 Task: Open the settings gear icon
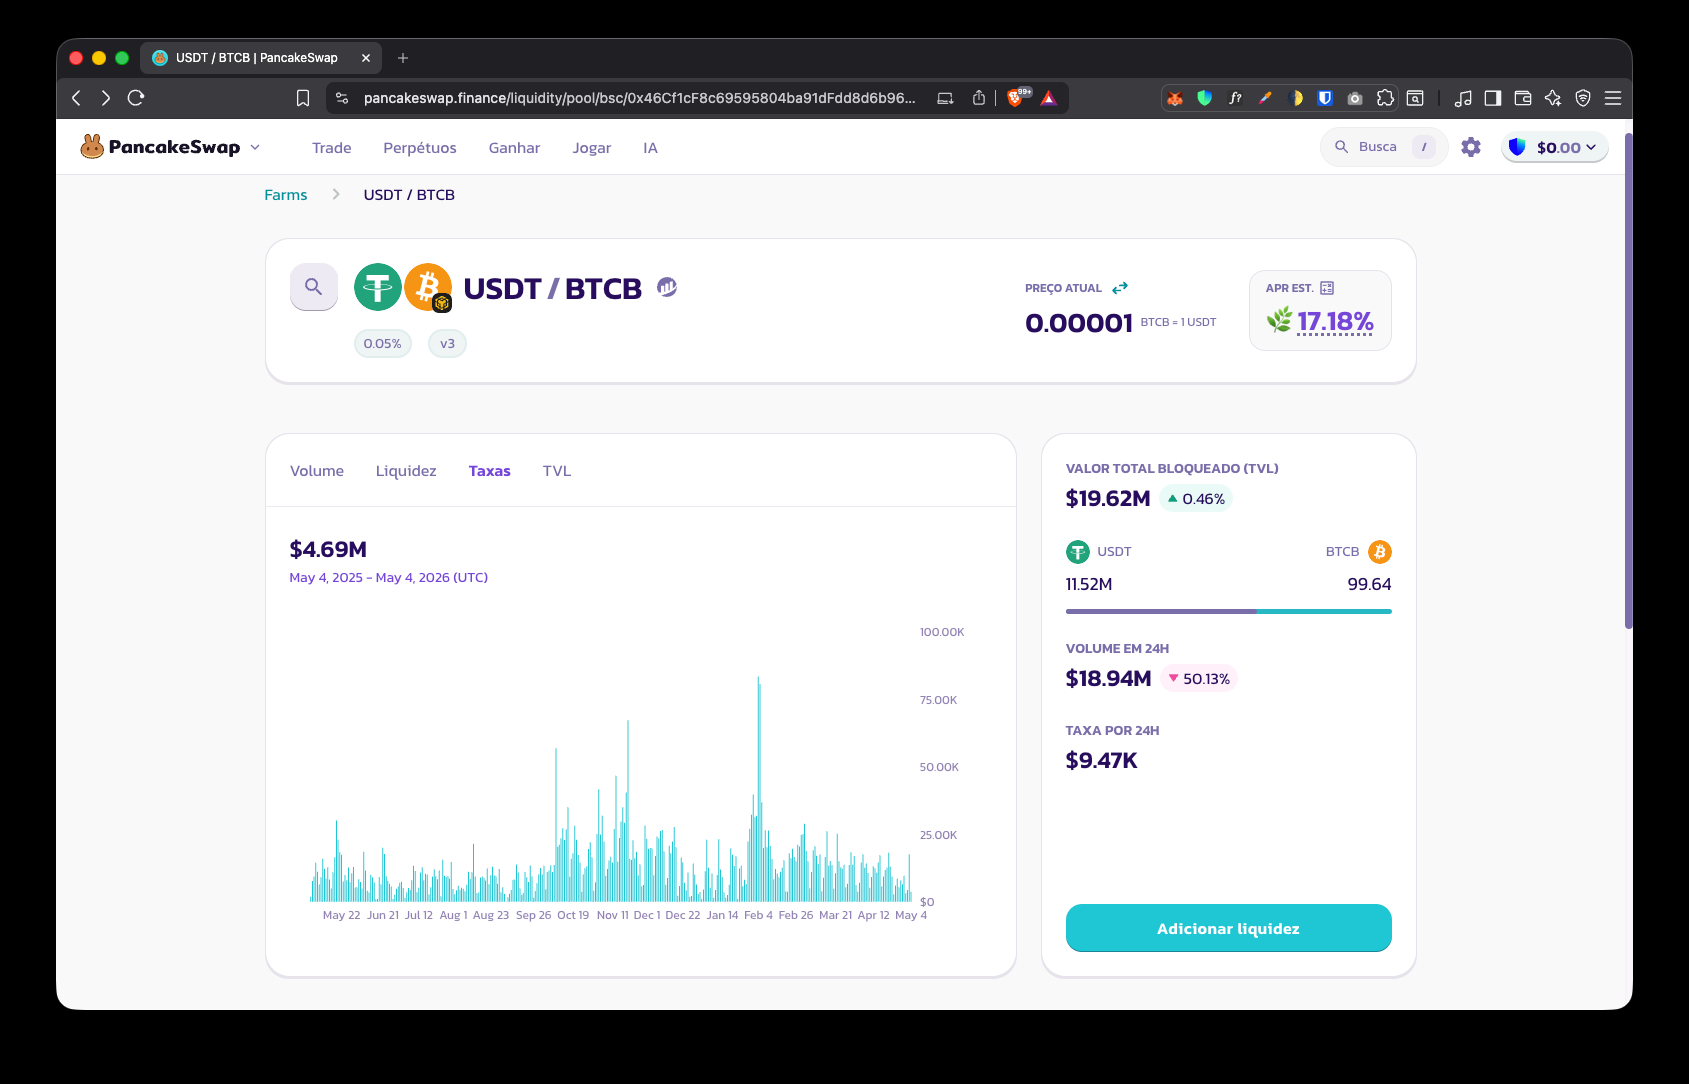tap(1471, 147)
